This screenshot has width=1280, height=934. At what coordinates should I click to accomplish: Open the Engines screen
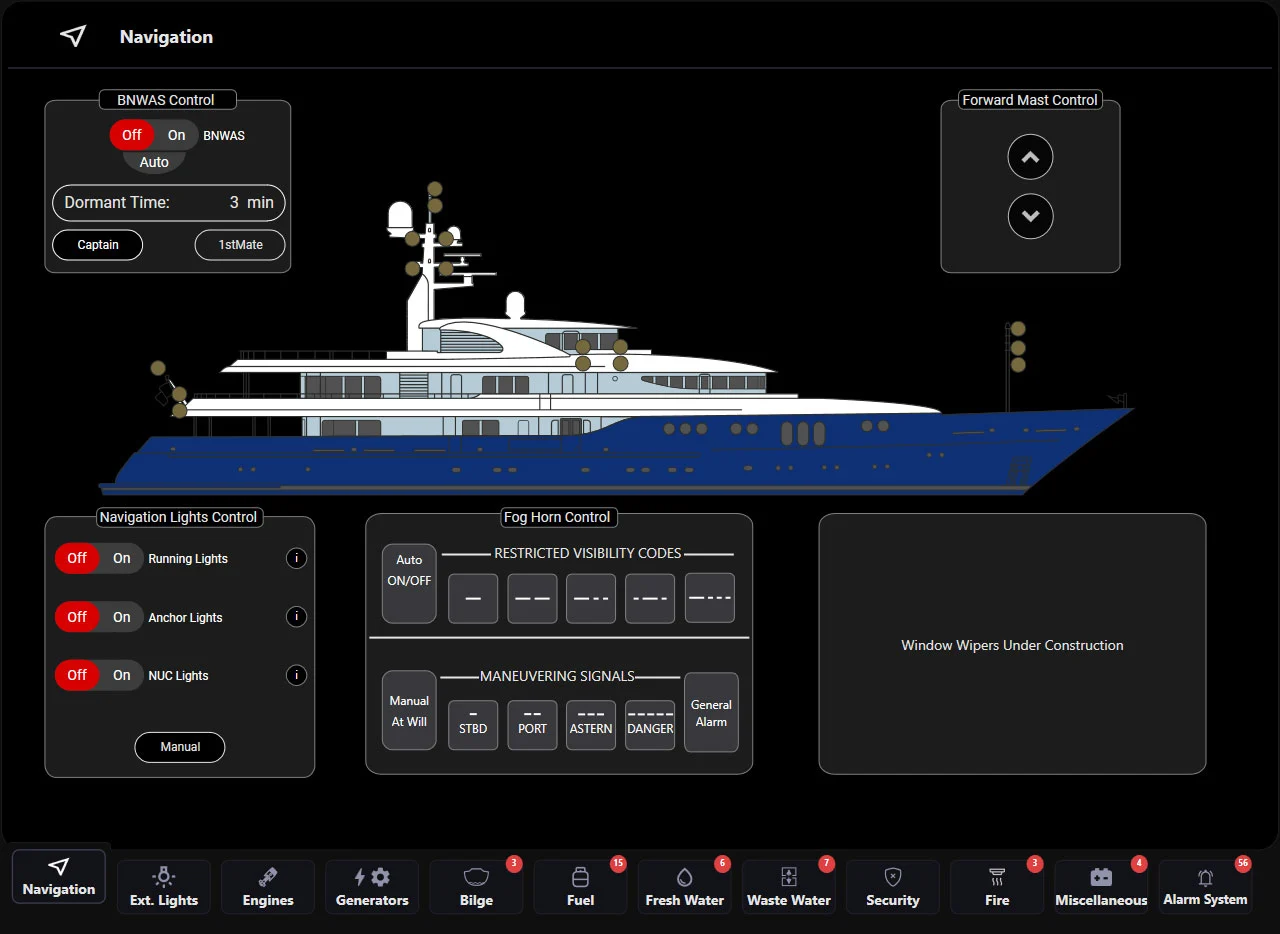pos(267,887)
